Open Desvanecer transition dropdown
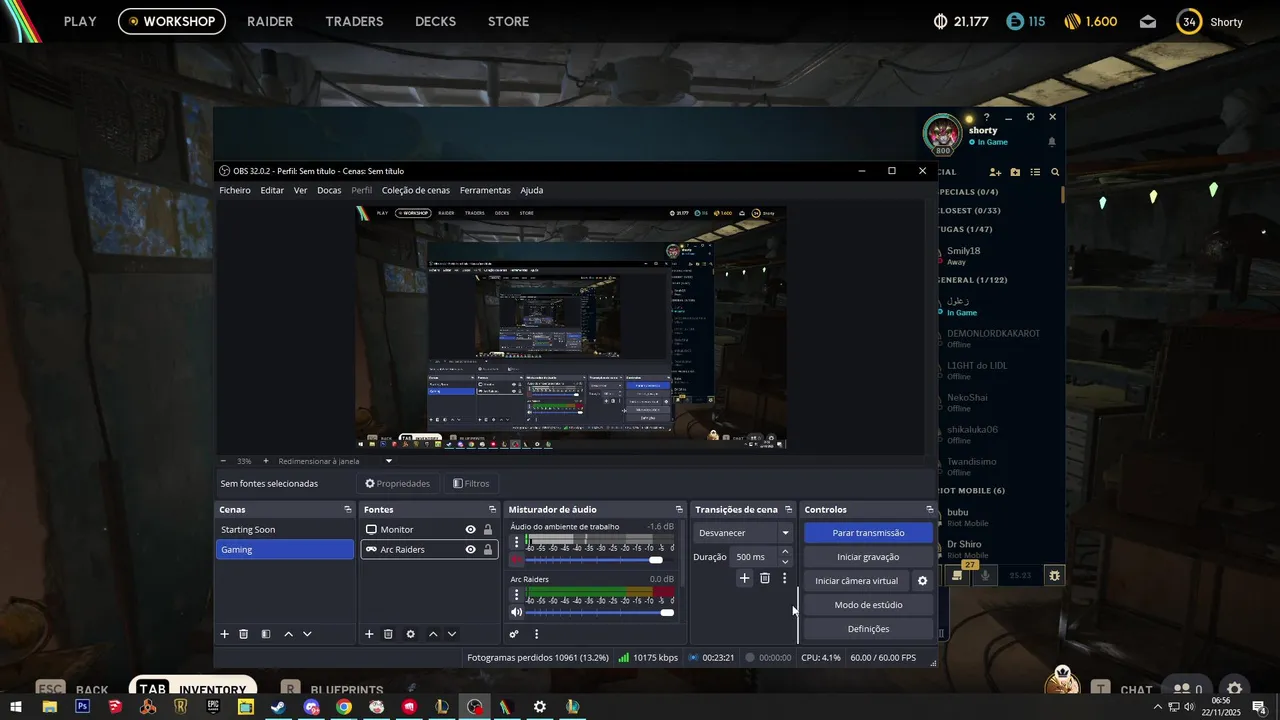This screenshot has width=1280, height=720. click(x=745, y=533)
